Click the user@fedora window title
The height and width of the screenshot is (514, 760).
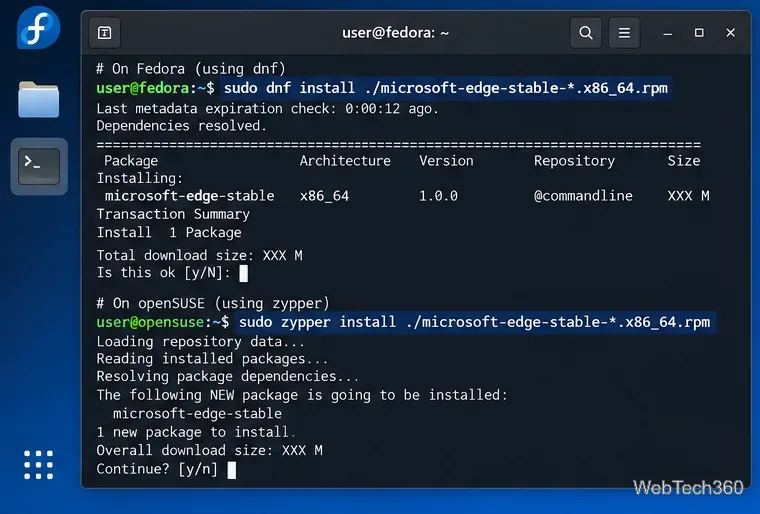[x=396, y=32]
